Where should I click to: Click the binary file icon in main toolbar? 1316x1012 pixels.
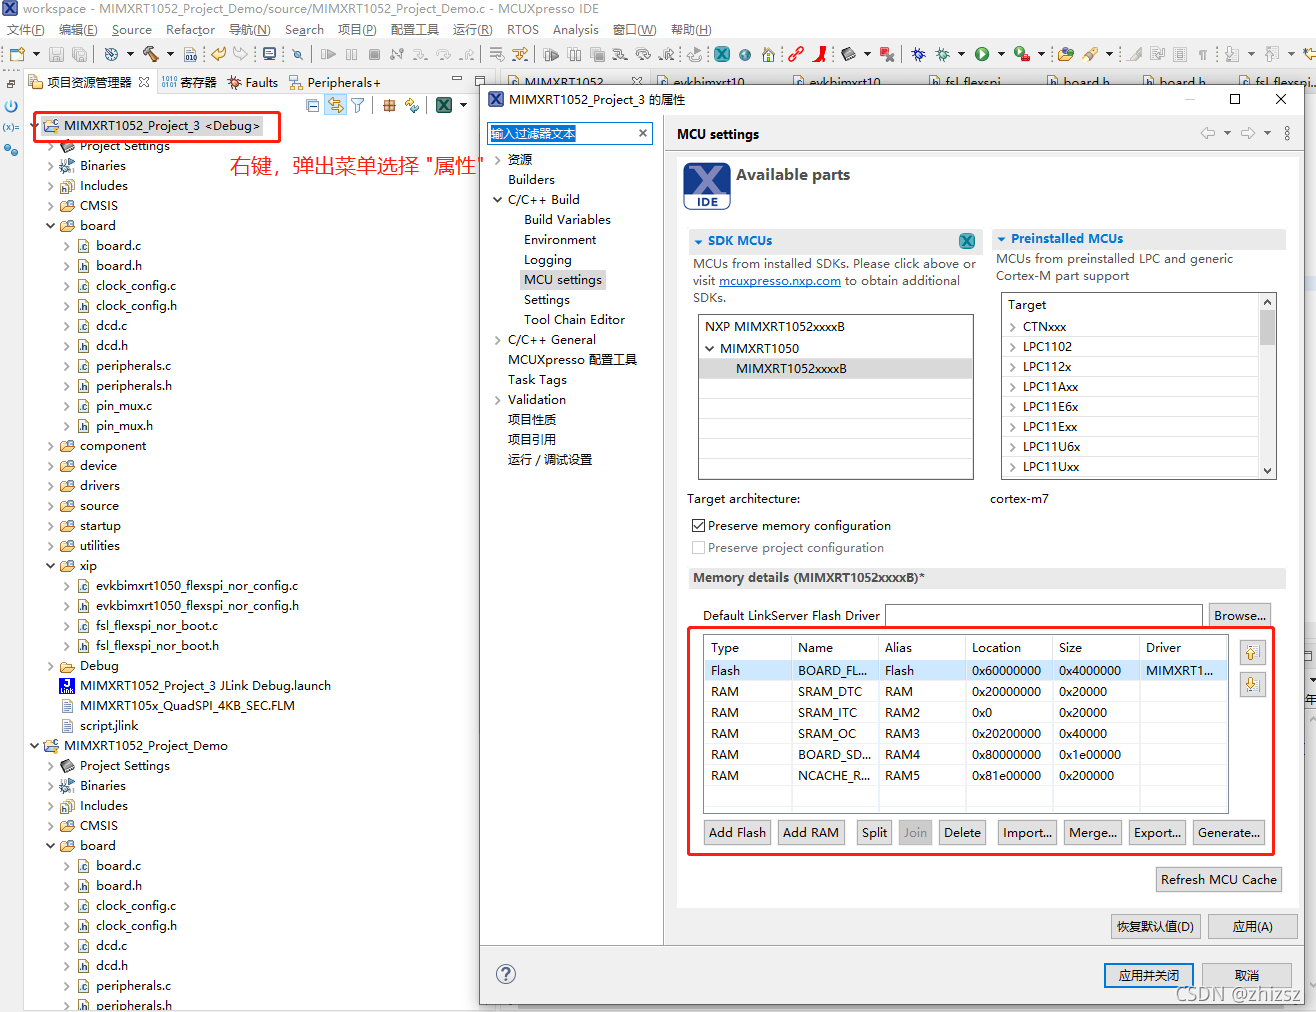pos(190,54)
